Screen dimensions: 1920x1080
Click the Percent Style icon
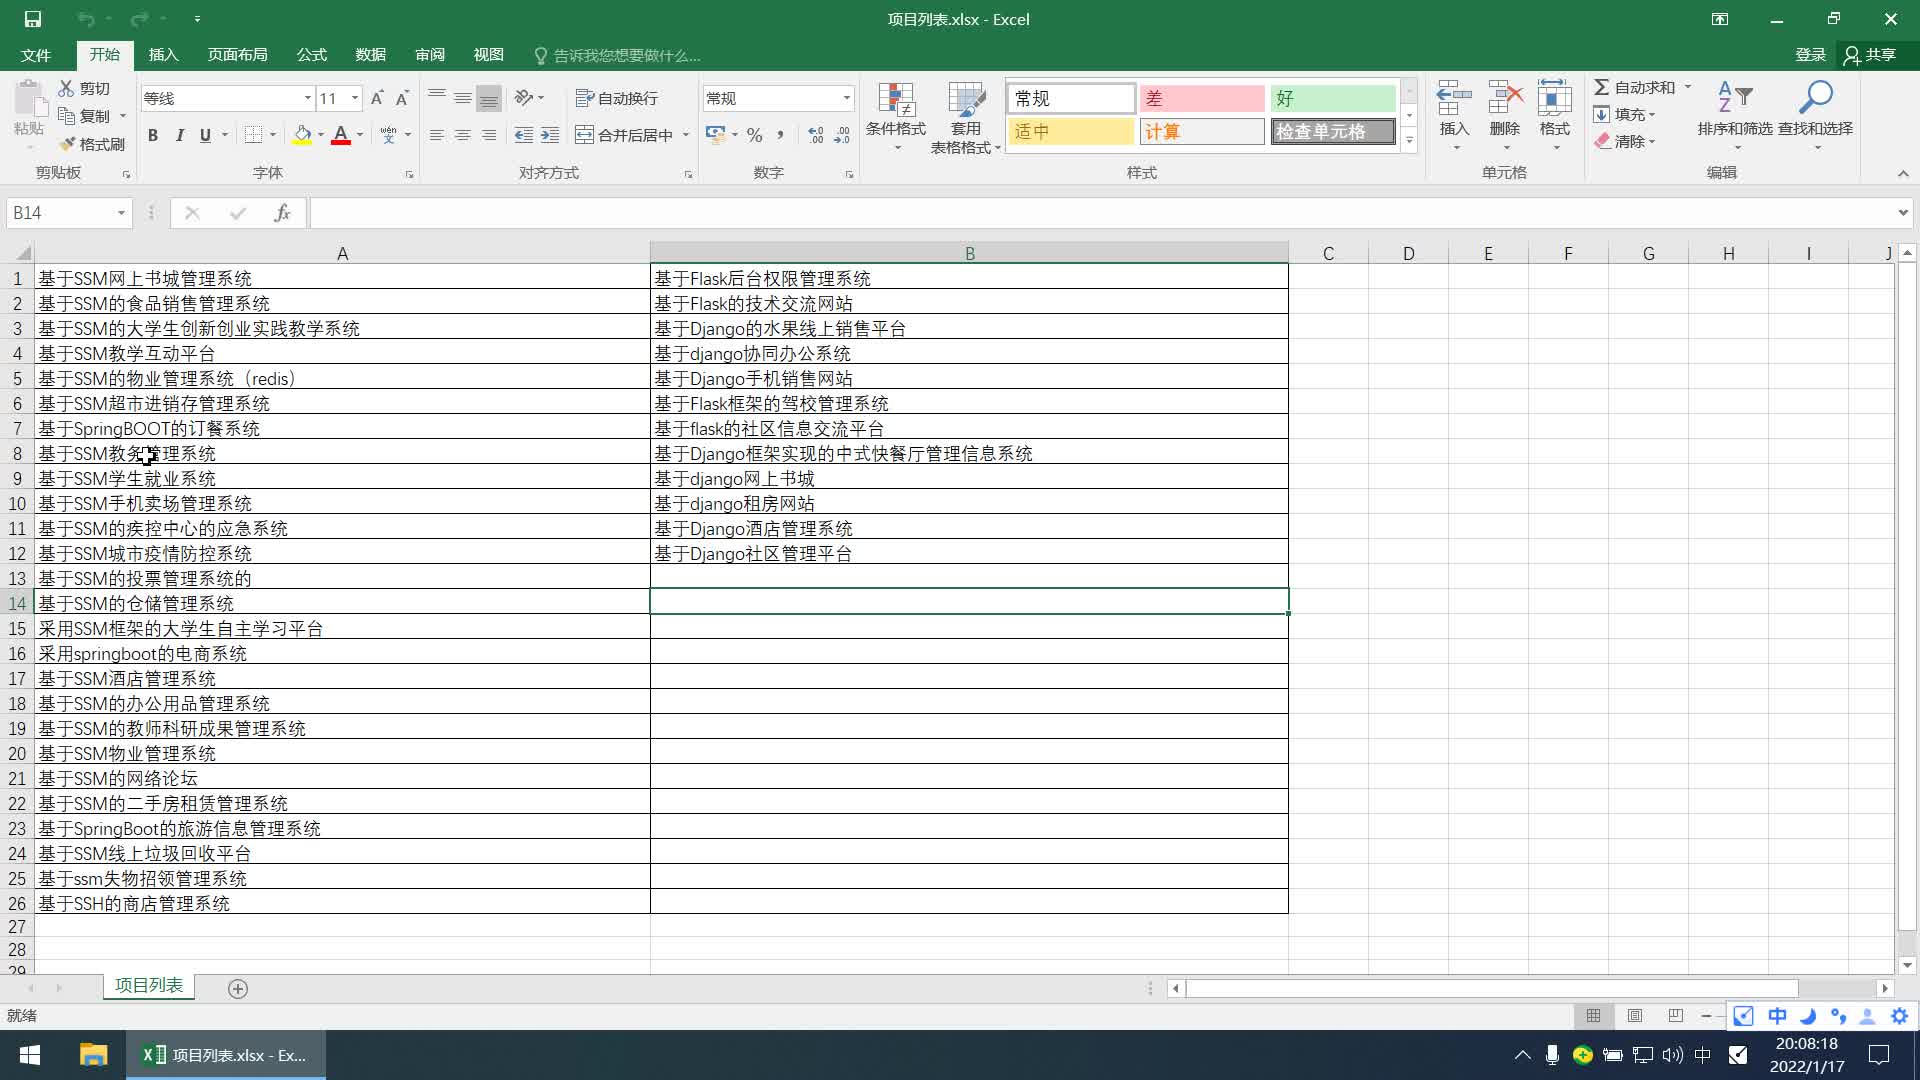tap(755, 135)
